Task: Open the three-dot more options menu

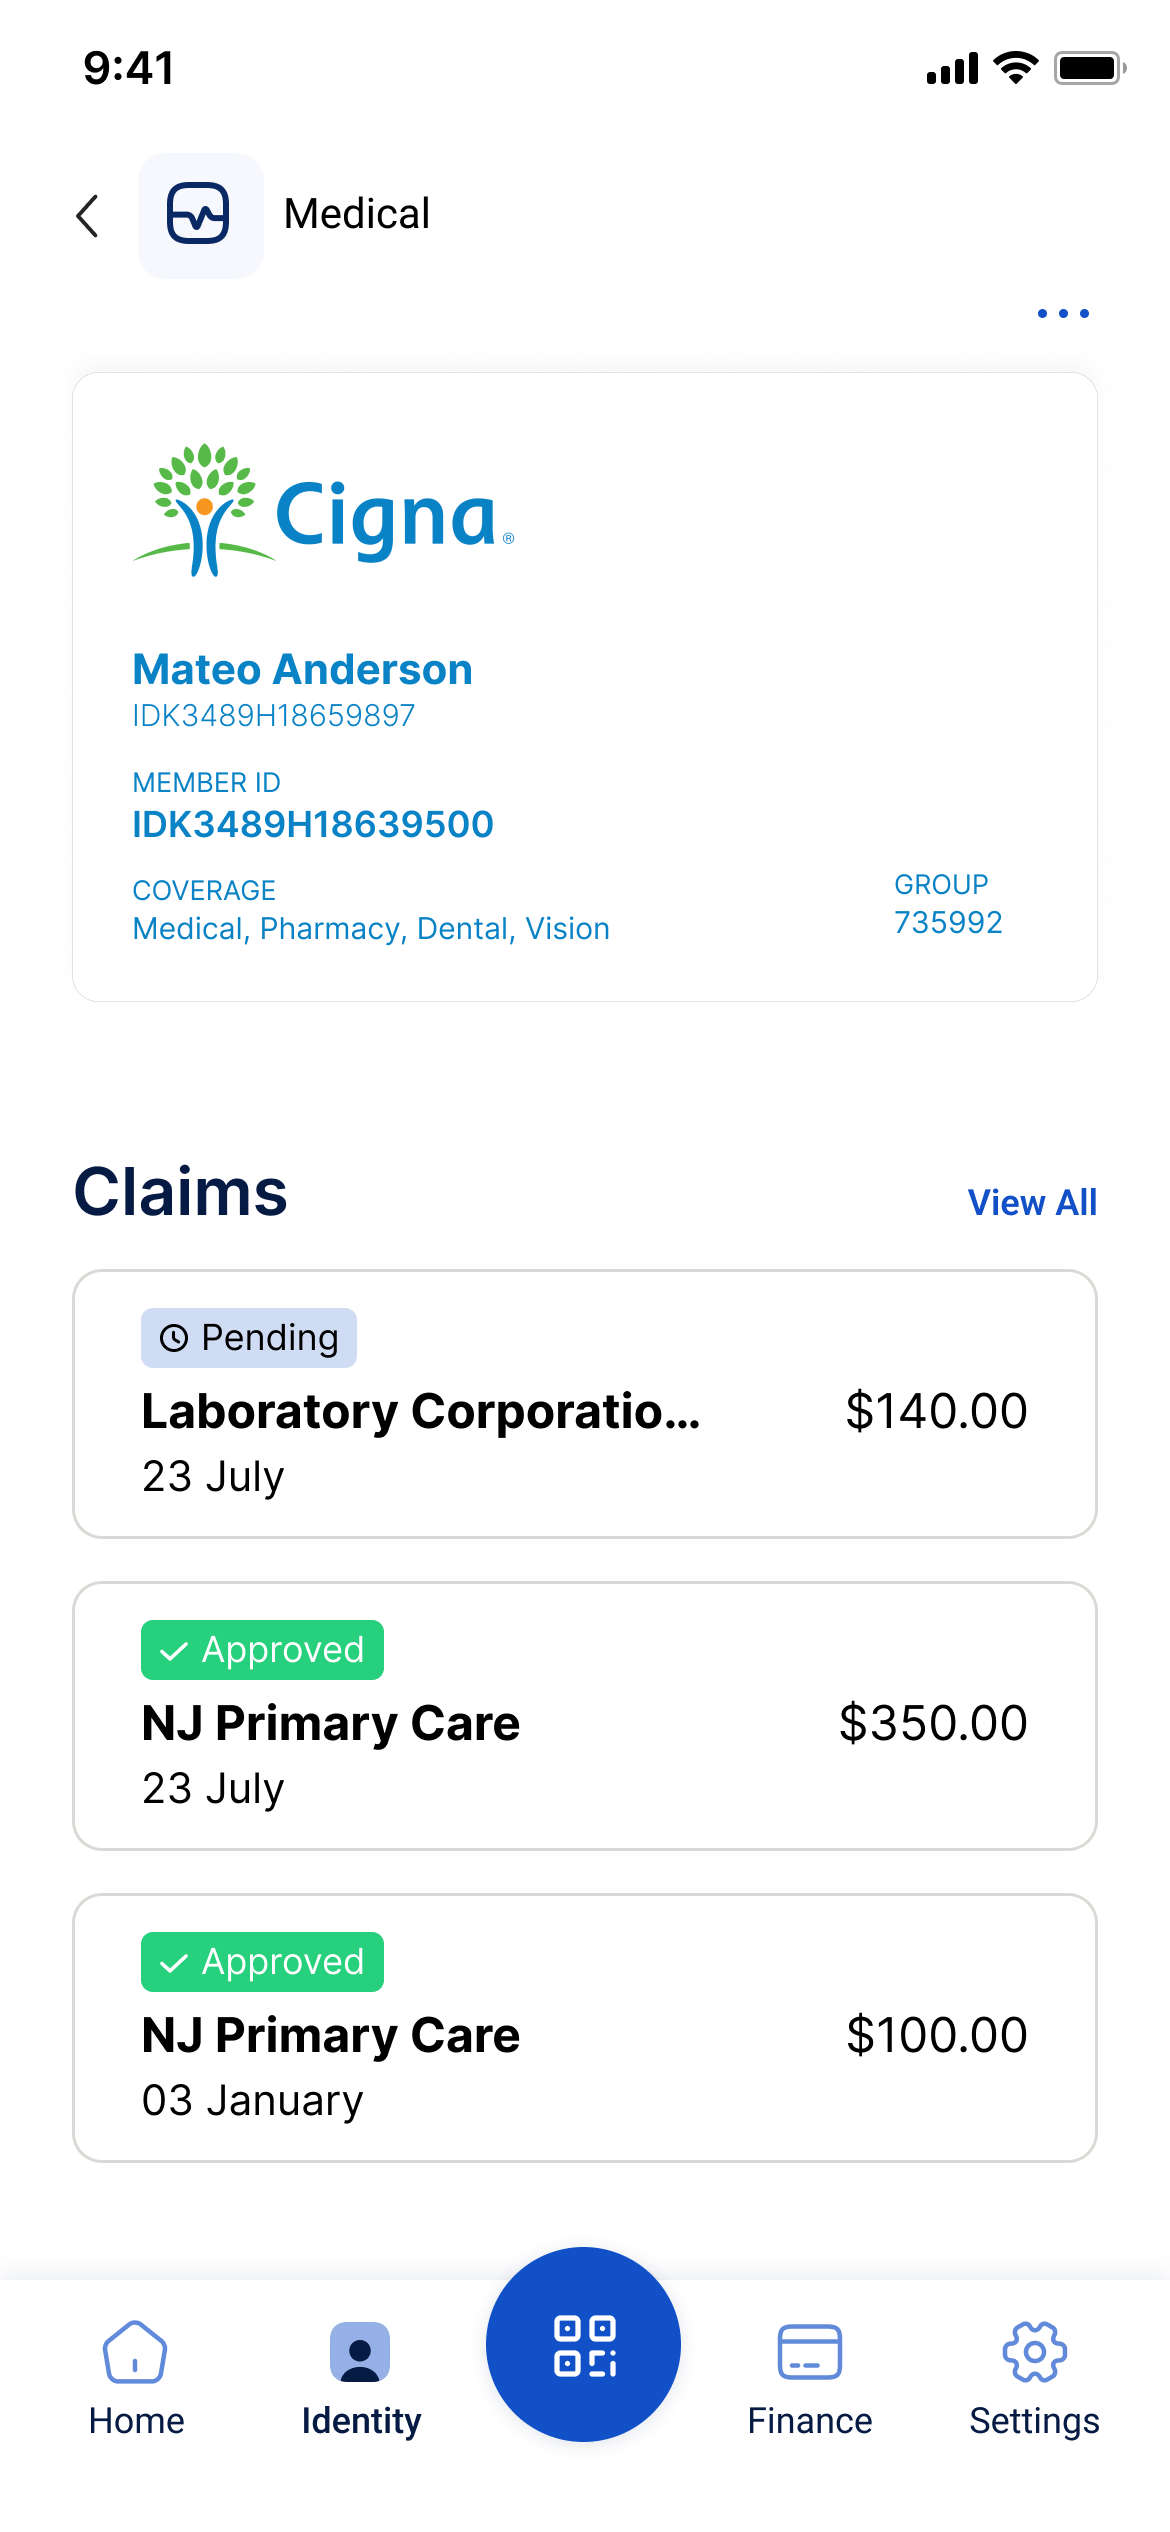Action: (1062, 314)
